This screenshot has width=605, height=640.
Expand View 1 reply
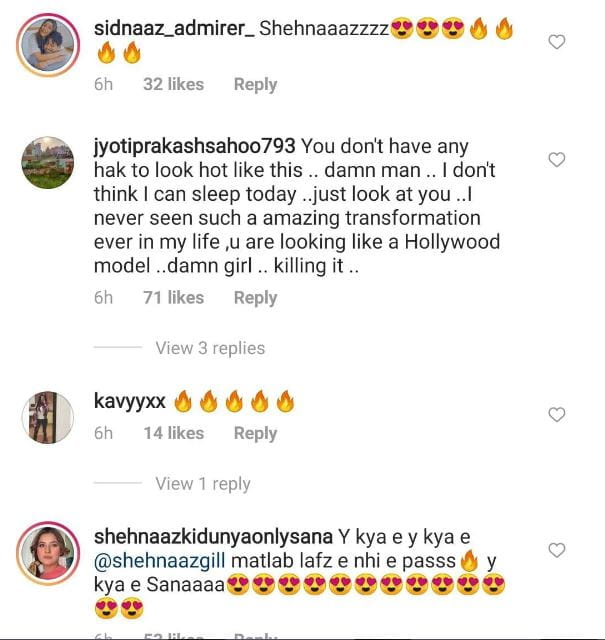click(203, 484)
